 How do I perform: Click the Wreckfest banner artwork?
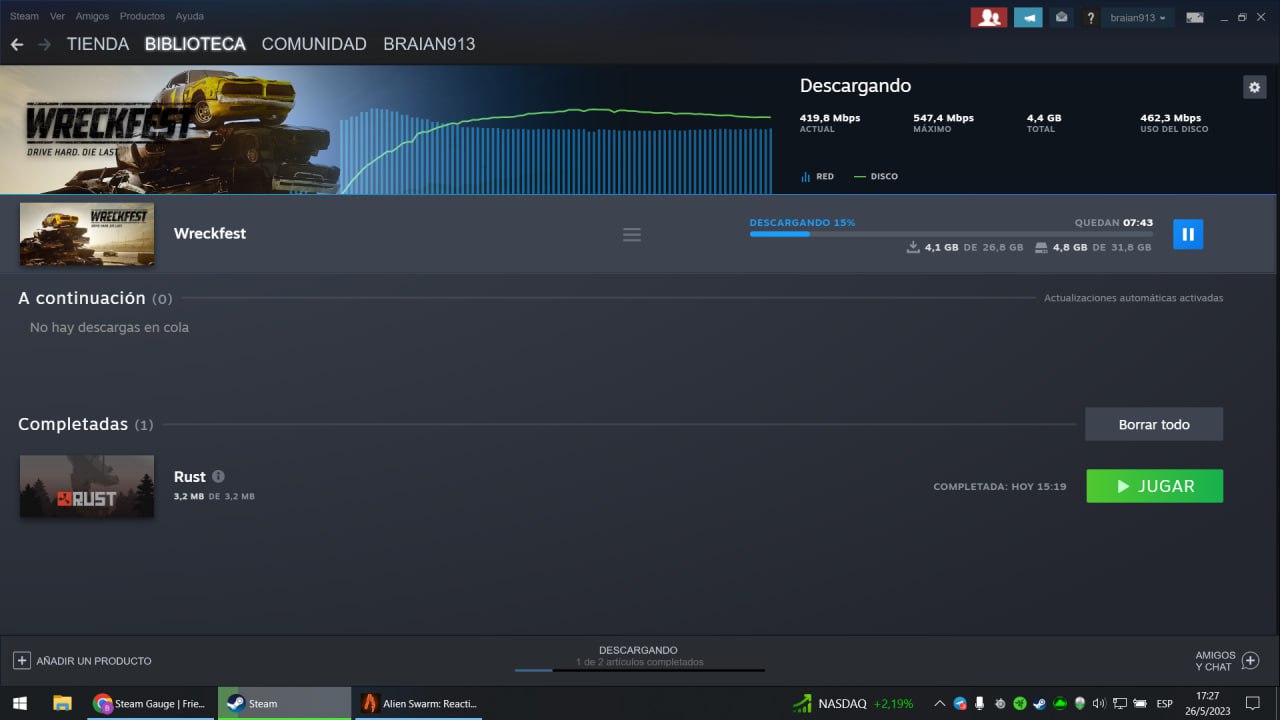click(170, 130)
